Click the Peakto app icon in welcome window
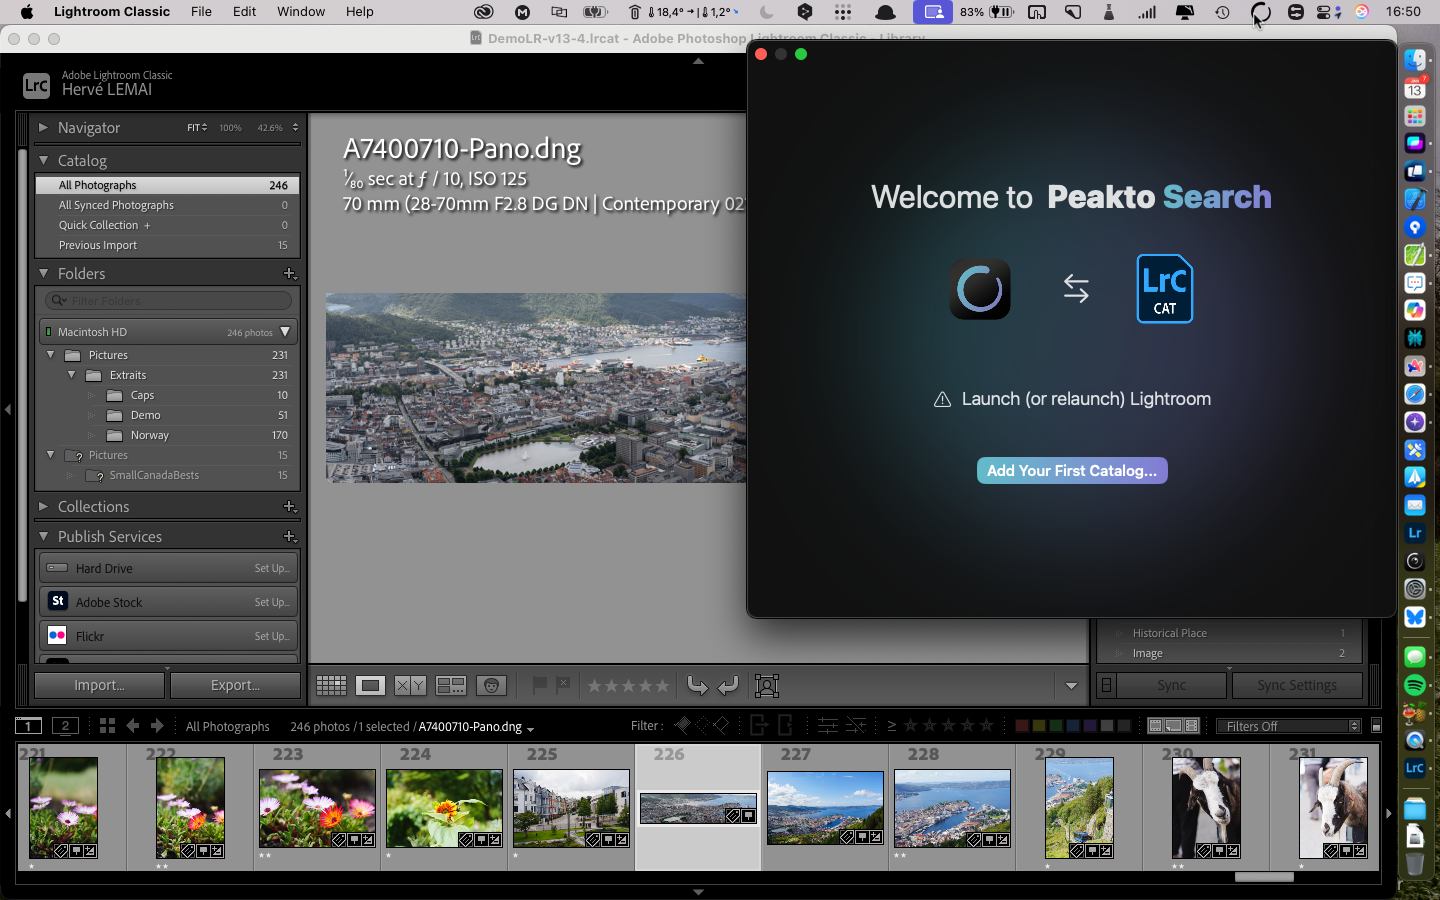The height and width of the screenshot is (900, 1440). 980,289
